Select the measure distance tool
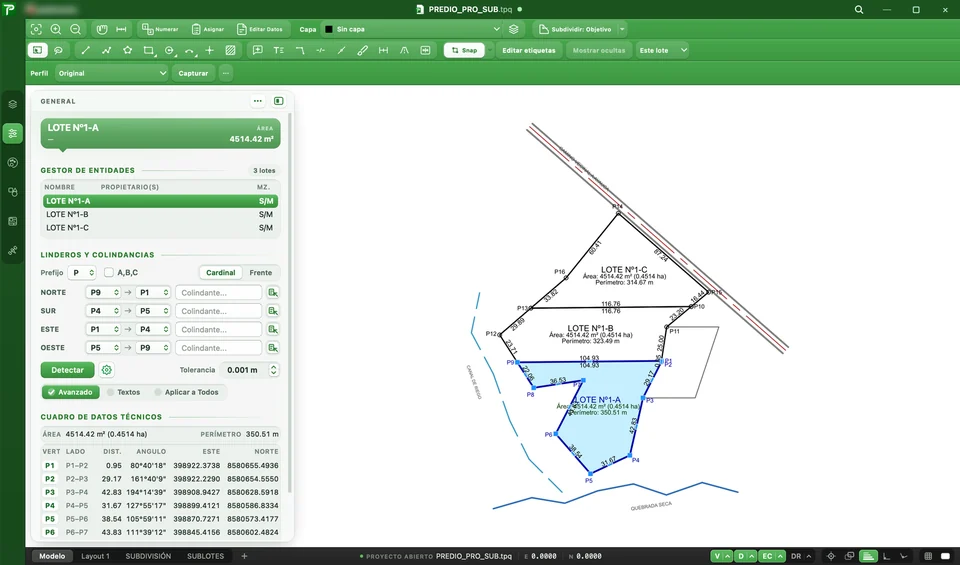 121,29
